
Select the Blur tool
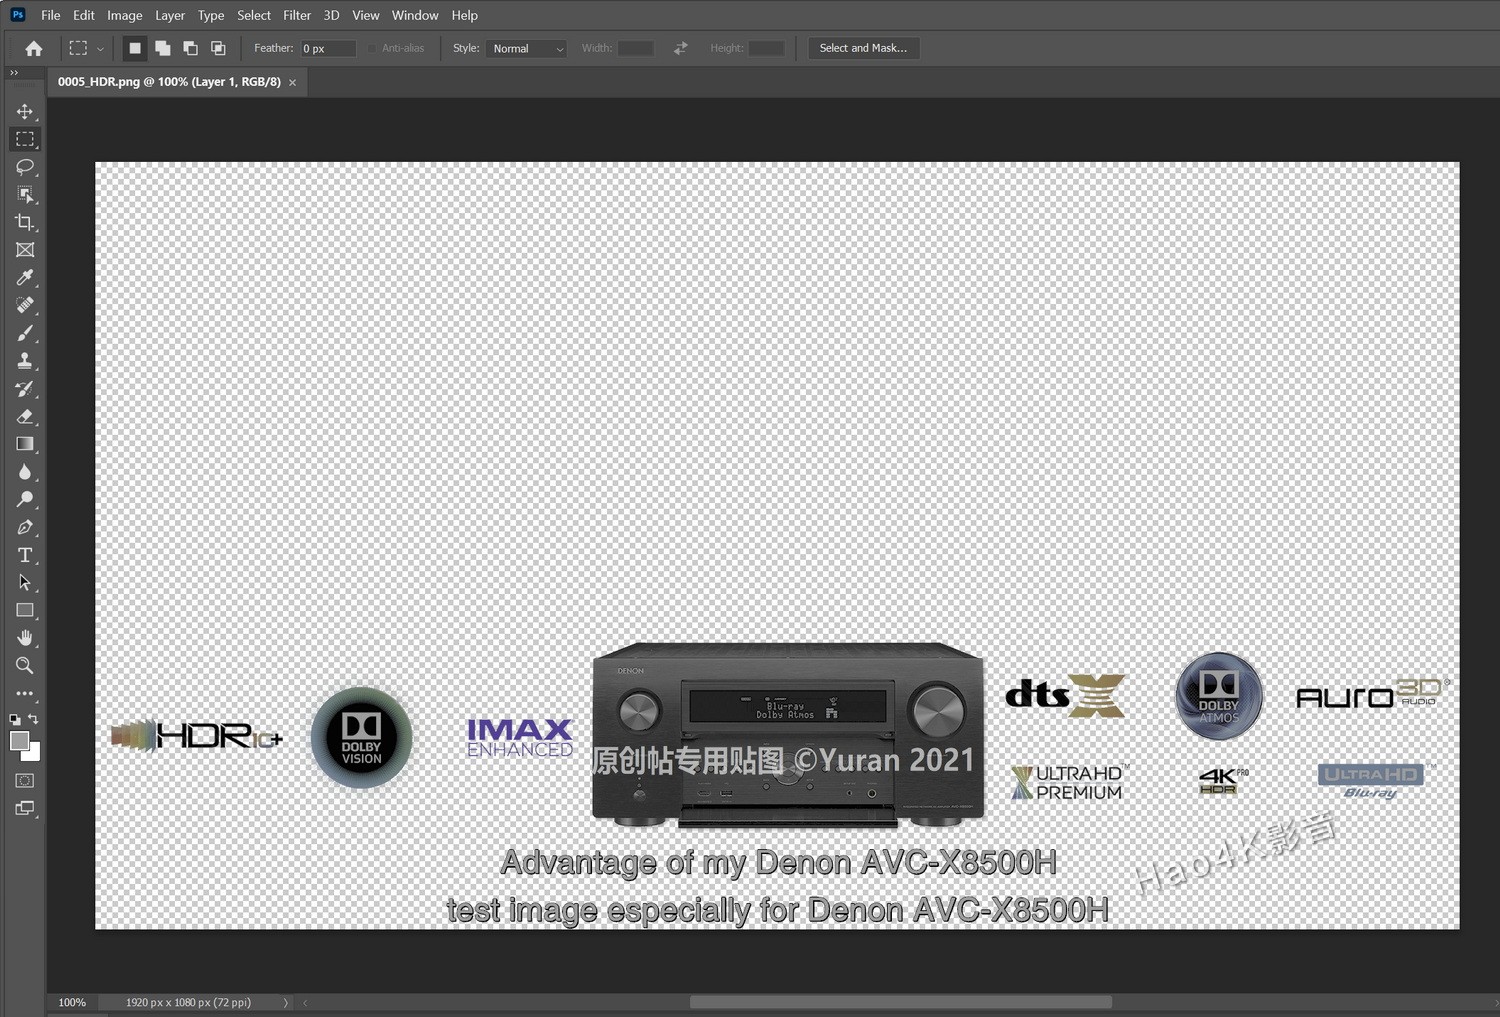[x=25, y=472]
